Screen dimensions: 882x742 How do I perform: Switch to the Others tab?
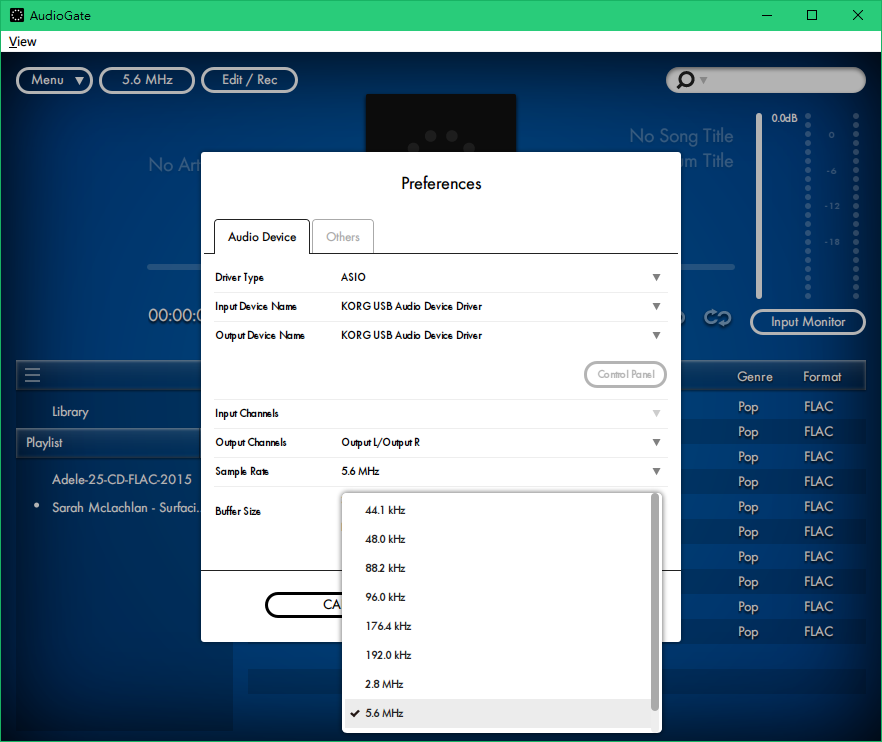(343, 237)
